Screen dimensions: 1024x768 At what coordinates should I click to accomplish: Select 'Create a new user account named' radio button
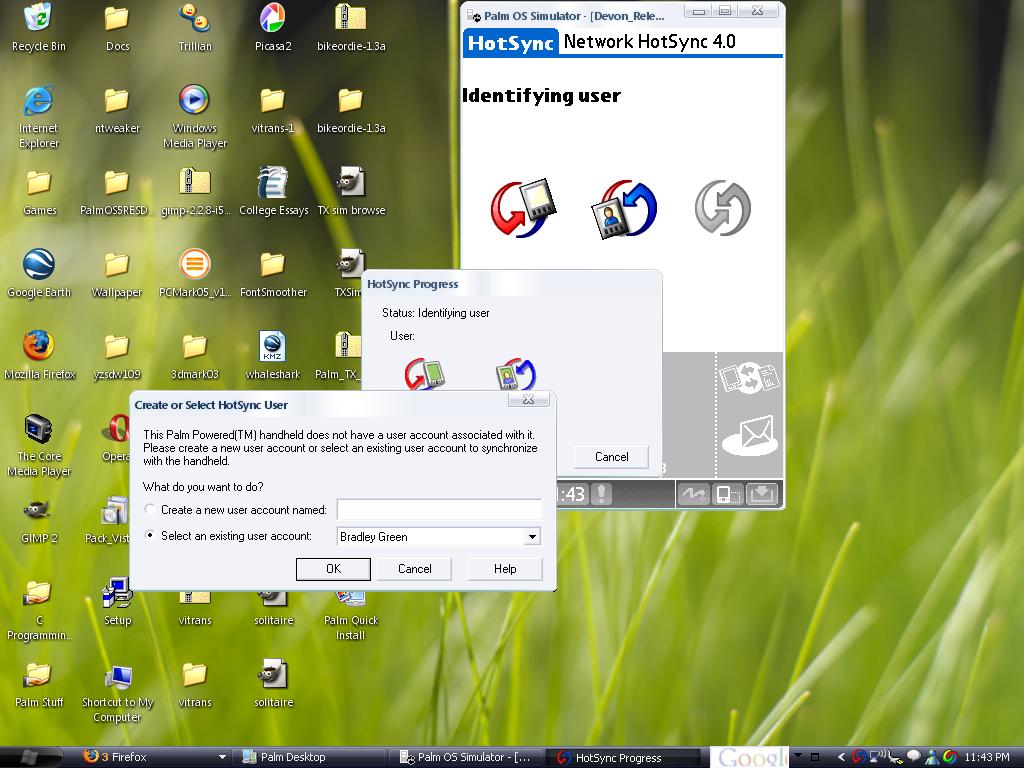[x=150, y=509]
